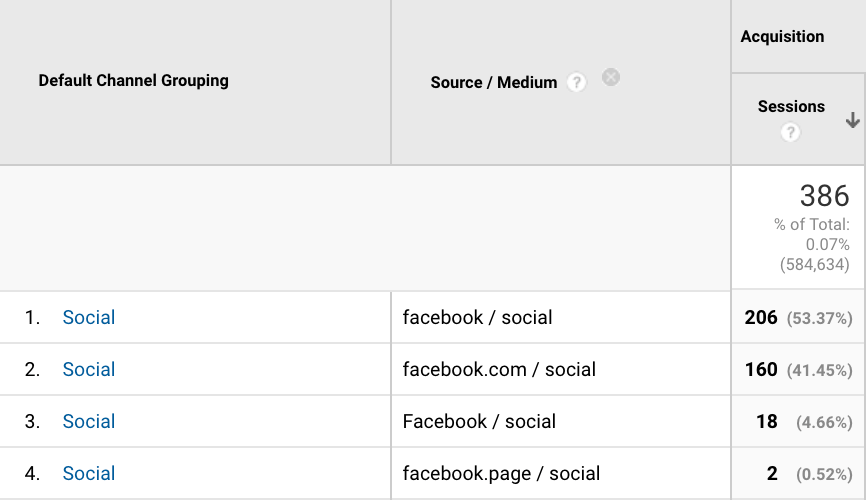Click the 18 sessions value
Image resolution: width=866 pixels, height=502 pixels.
coord(767,422)
